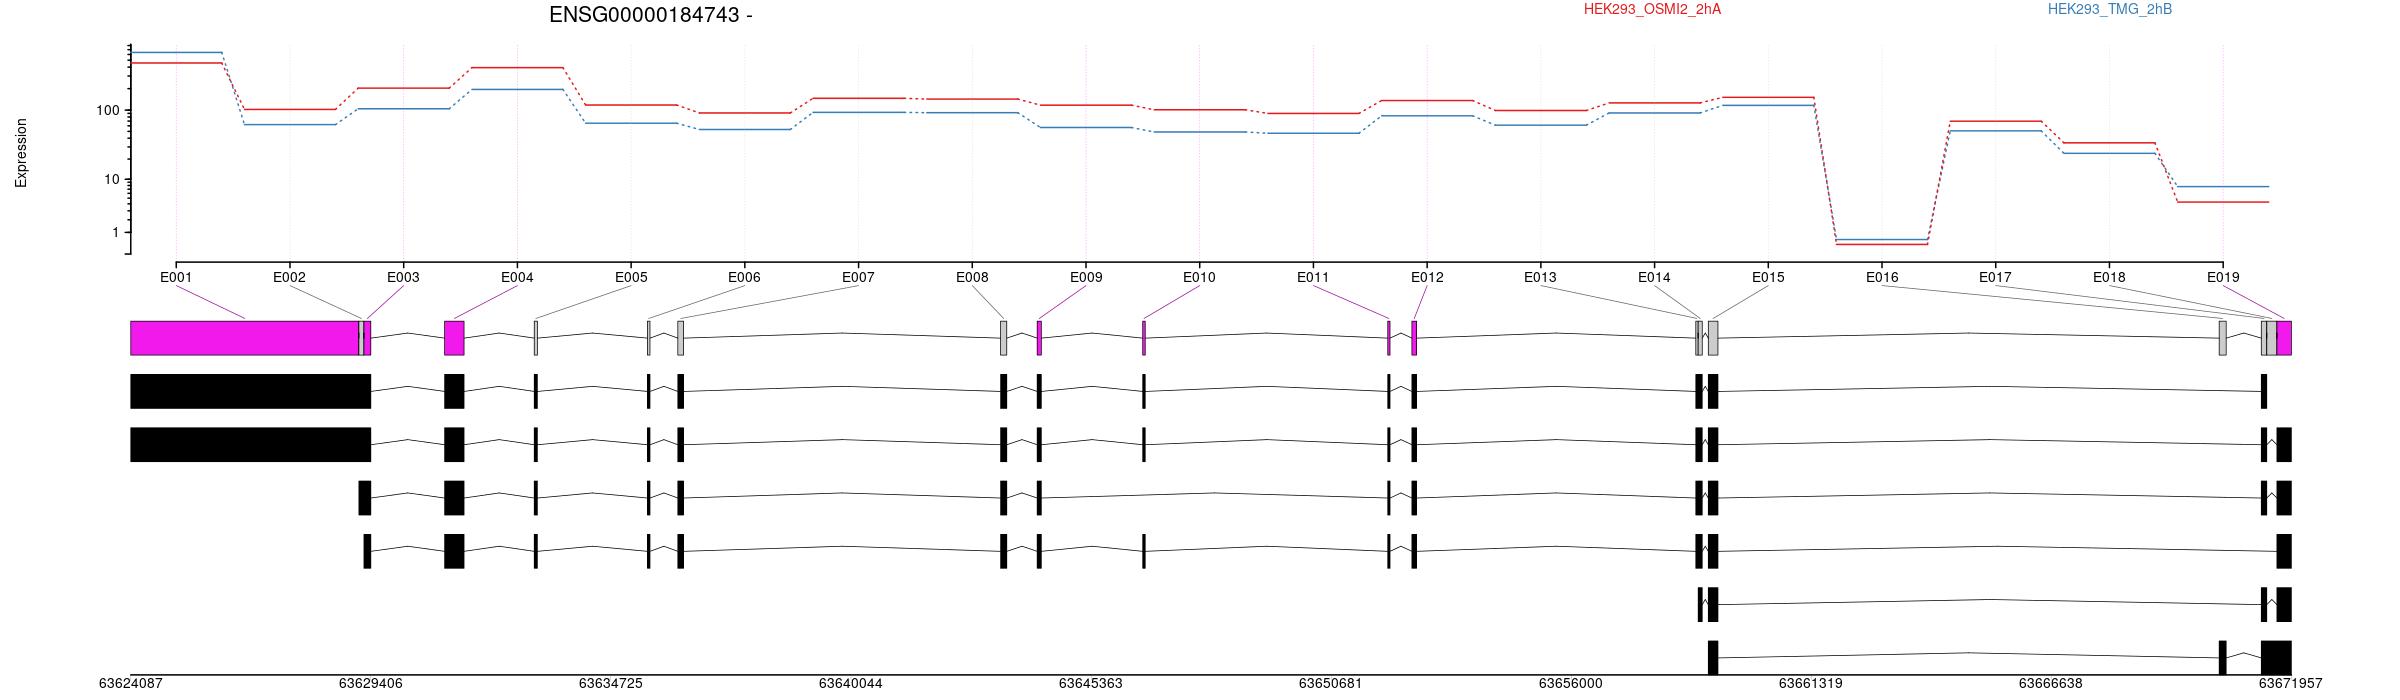
Task: Click the exon label E011
Action: tap(1313, 277)
